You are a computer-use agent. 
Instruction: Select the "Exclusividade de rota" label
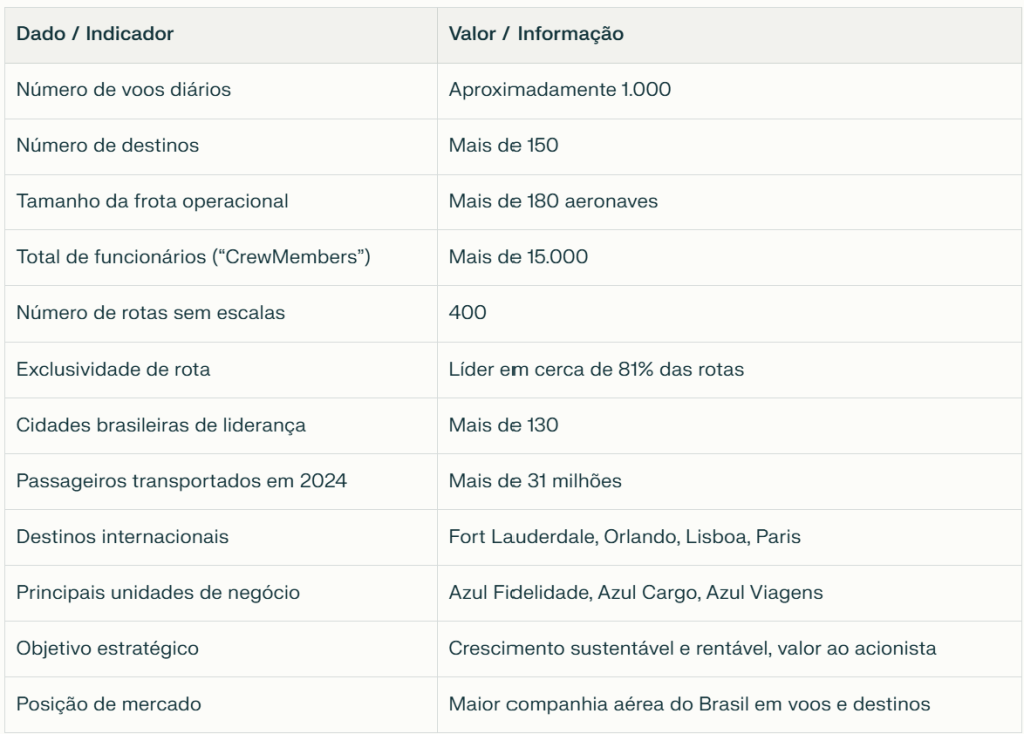click(x=113, y=369)
